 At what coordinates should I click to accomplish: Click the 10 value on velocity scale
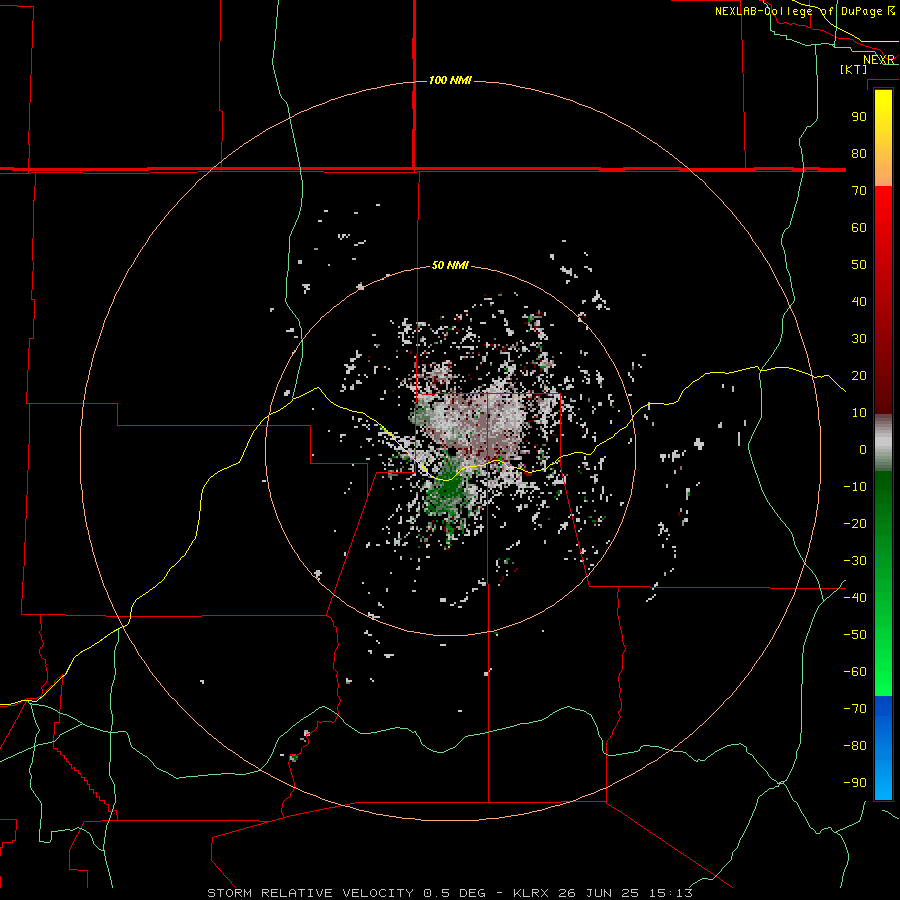coord(859,413)
